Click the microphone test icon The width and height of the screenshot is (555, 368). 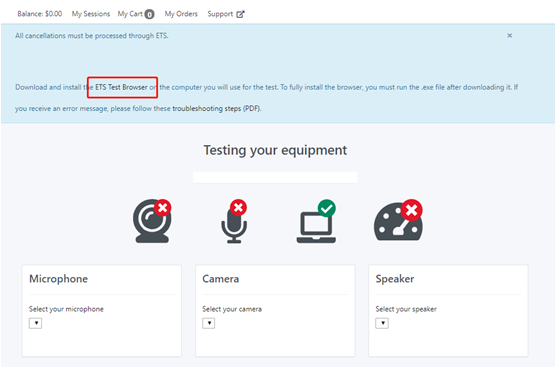pyautogui.click(x=234, y=222)
